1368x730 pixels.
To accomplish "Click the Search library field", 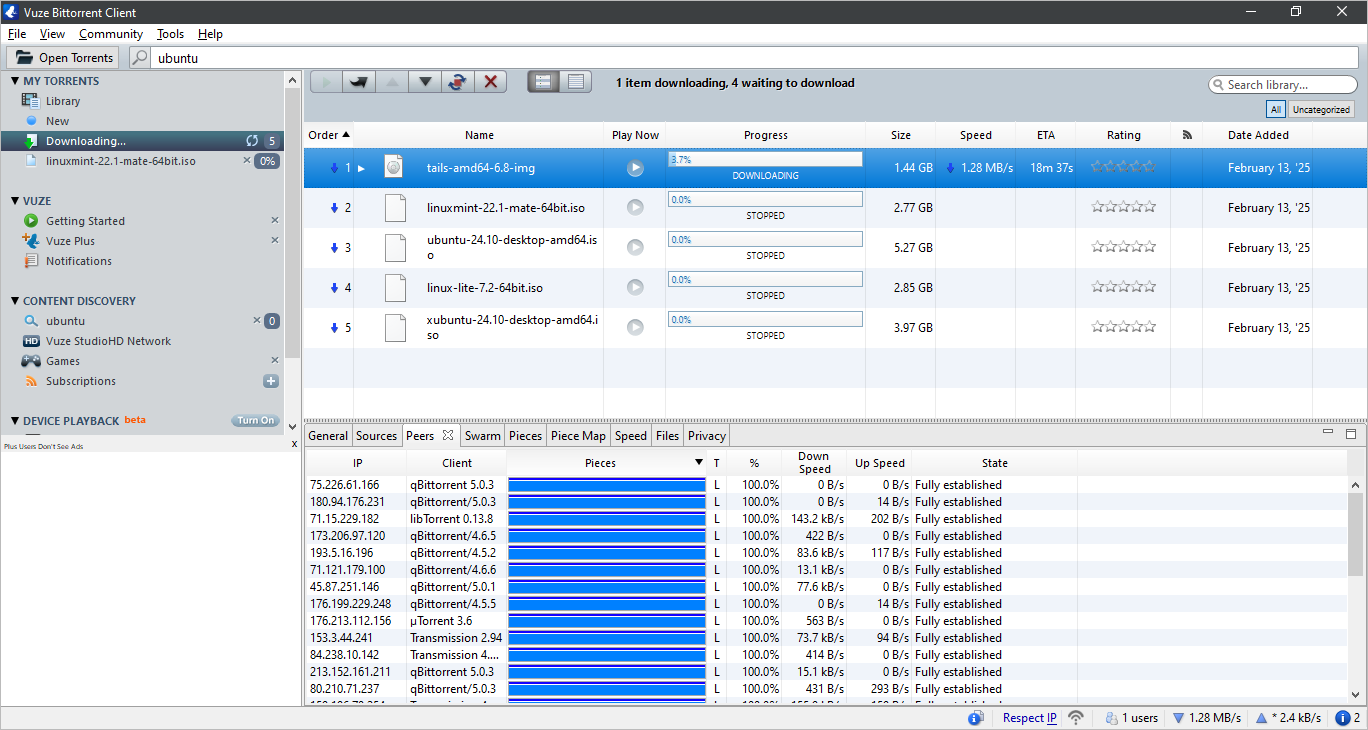I will coord(1283,85).
